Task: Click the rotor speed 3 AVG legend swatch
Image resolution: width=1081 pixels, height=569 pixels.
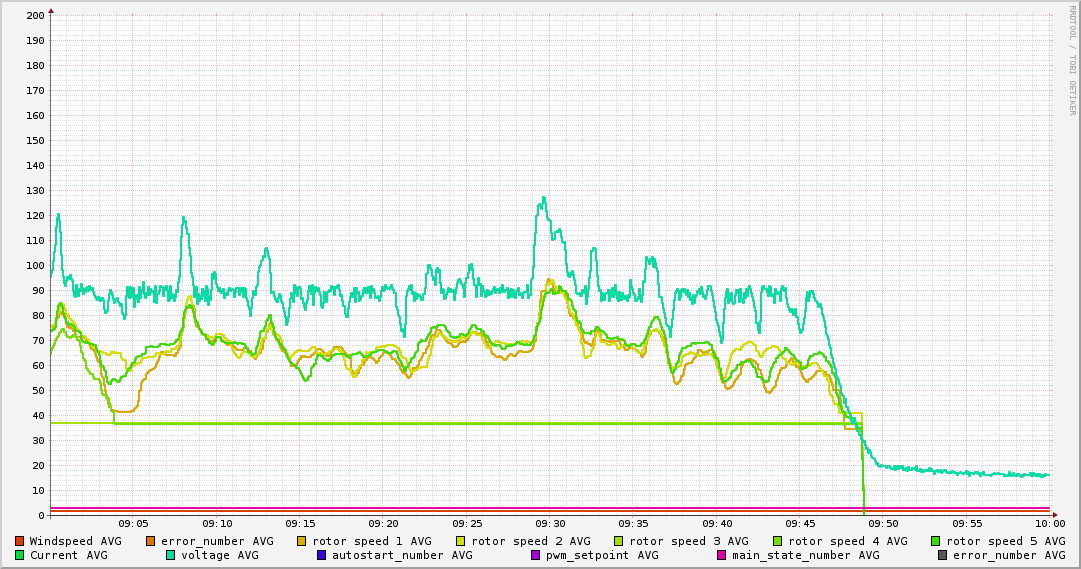Action: [x=619, y=541]
